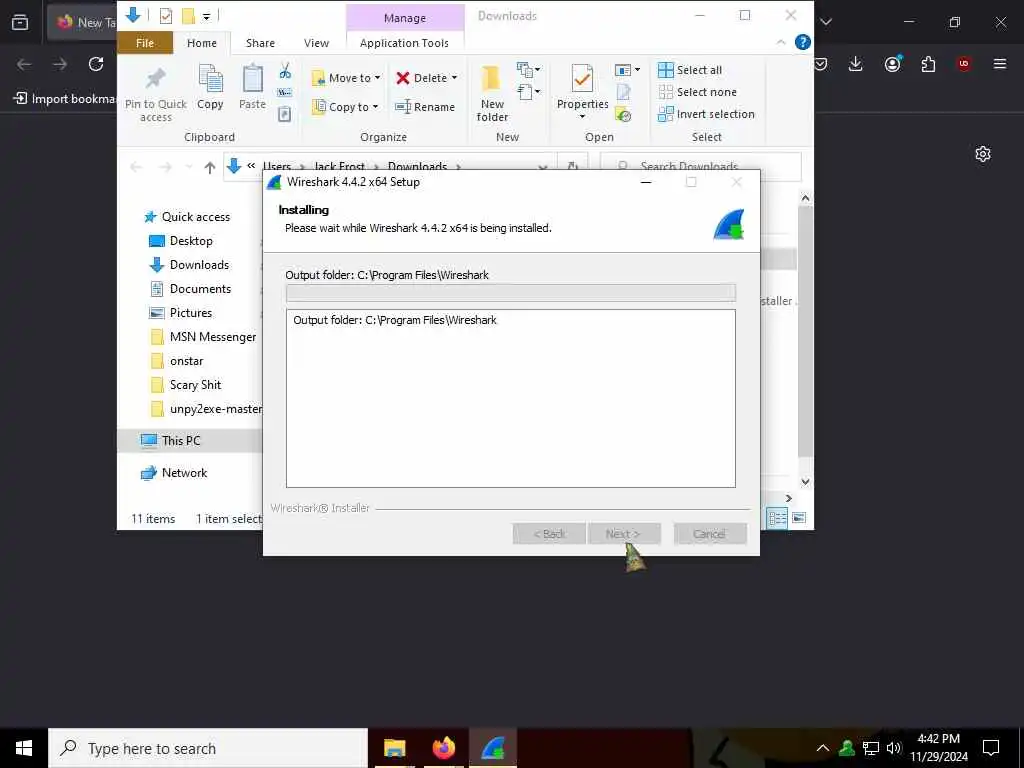Viewport: 1024px width, 768px height.
Task: Click the Paste shortcut icon
Action: point(285,114)
